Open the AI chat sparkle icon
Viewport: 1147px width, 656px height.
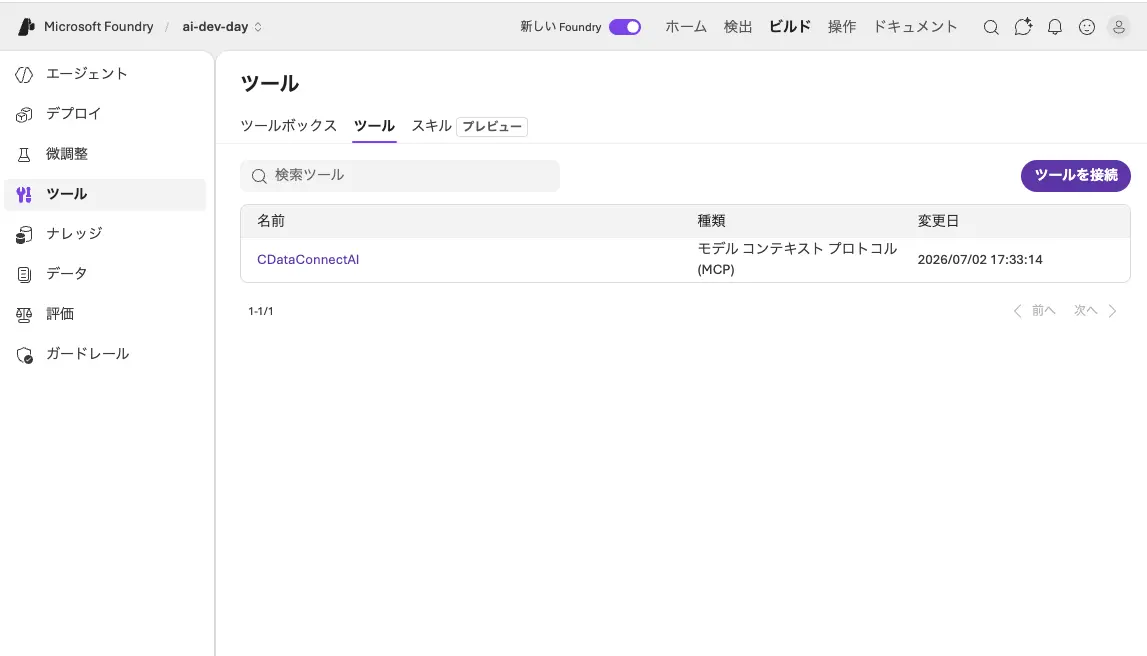pos(1023,27)
